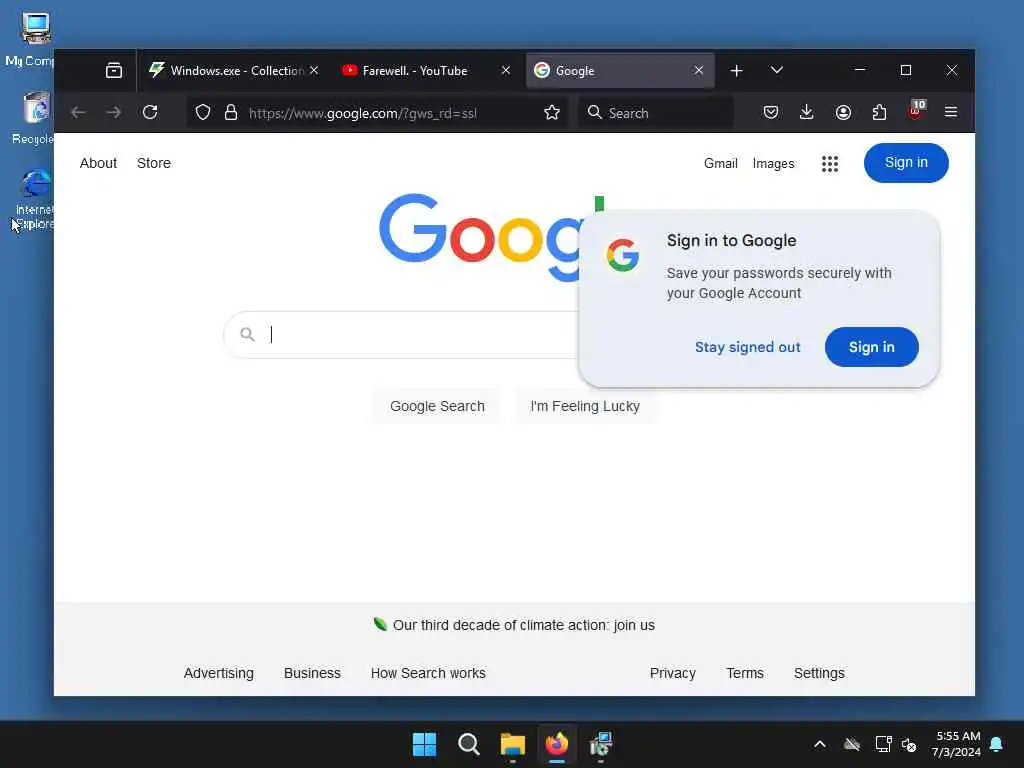The width and height of the screenshot is (1024, 768).
Task: Click the Google search input field
Action: click(x=418, y=334)
